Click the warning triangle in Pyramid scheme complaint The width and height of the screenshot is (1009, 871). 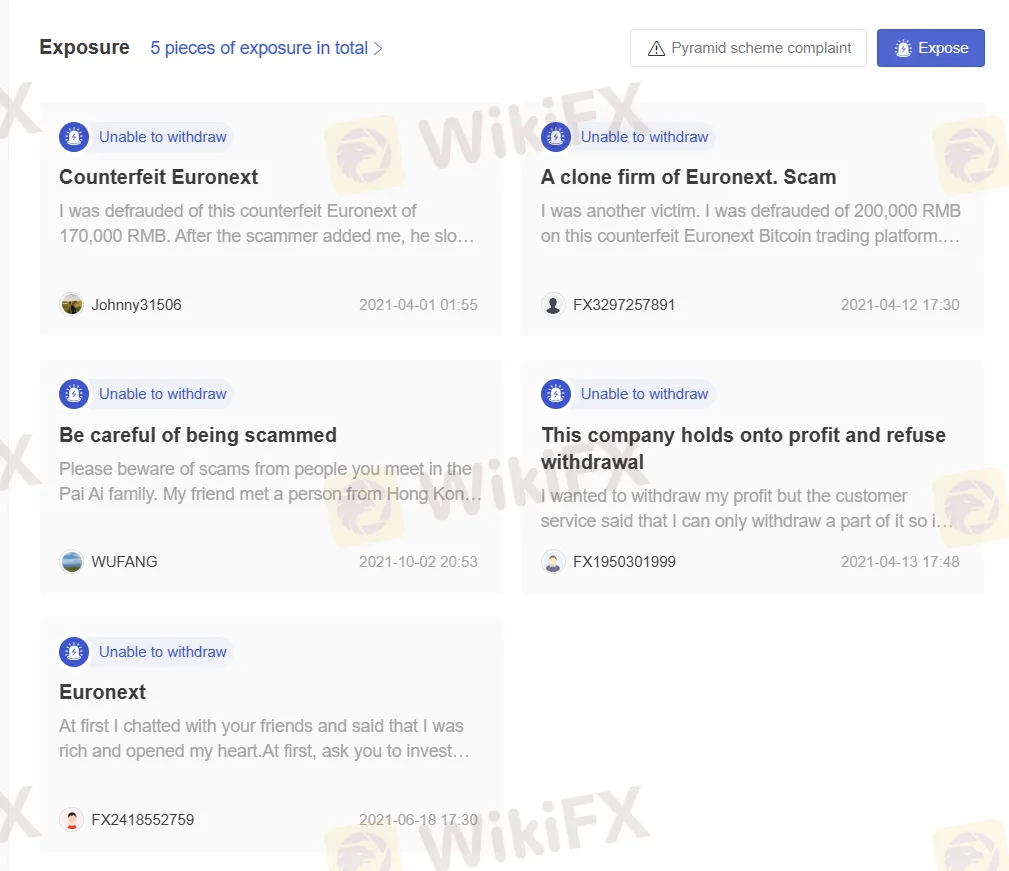(x=656, y=48)
